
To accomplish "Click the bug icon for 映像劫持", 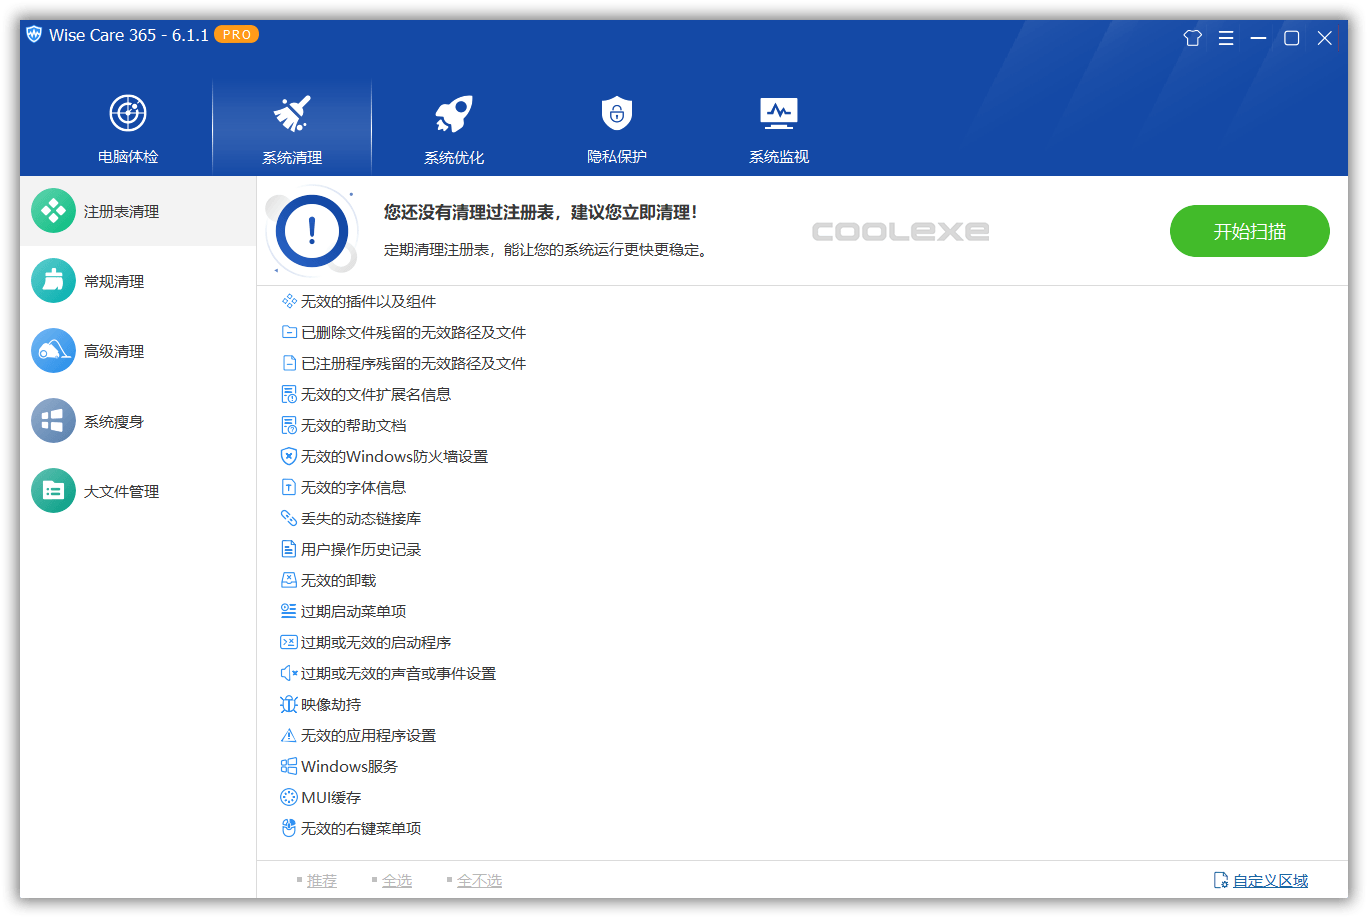I will click(x=289, y=704).
